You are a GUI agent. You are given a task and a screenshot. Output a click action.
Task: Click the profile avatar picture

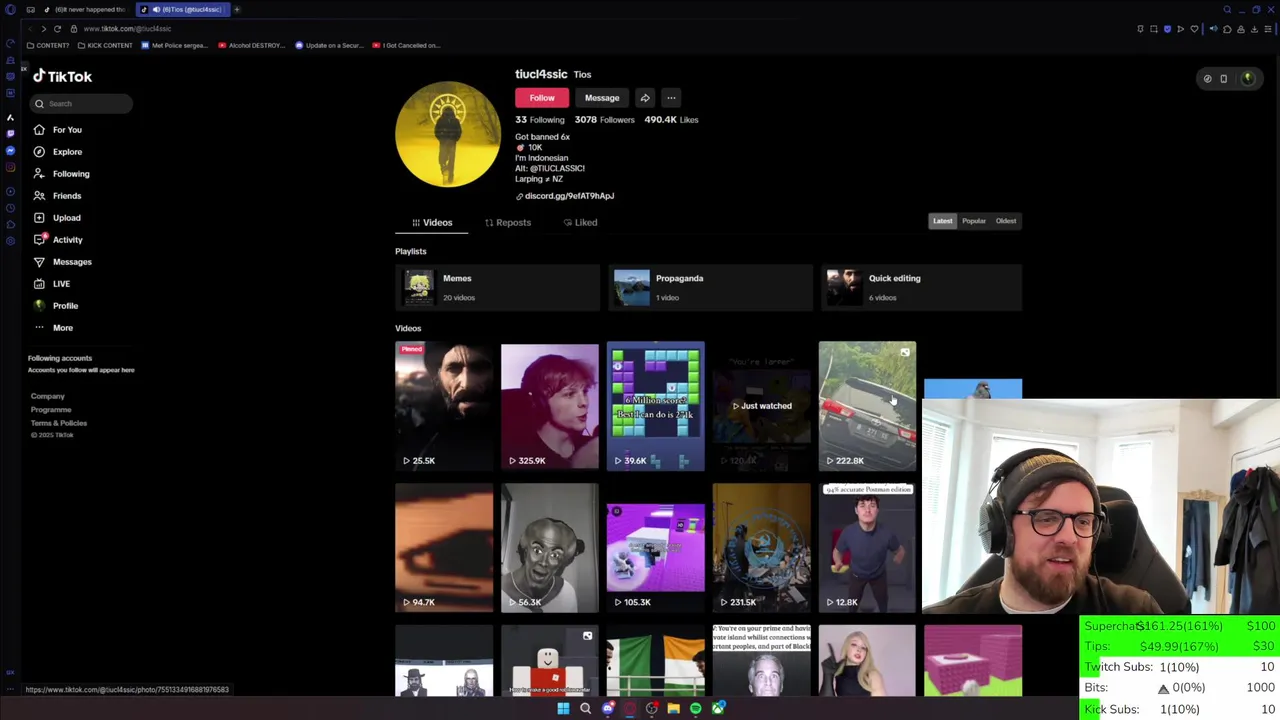448,134
